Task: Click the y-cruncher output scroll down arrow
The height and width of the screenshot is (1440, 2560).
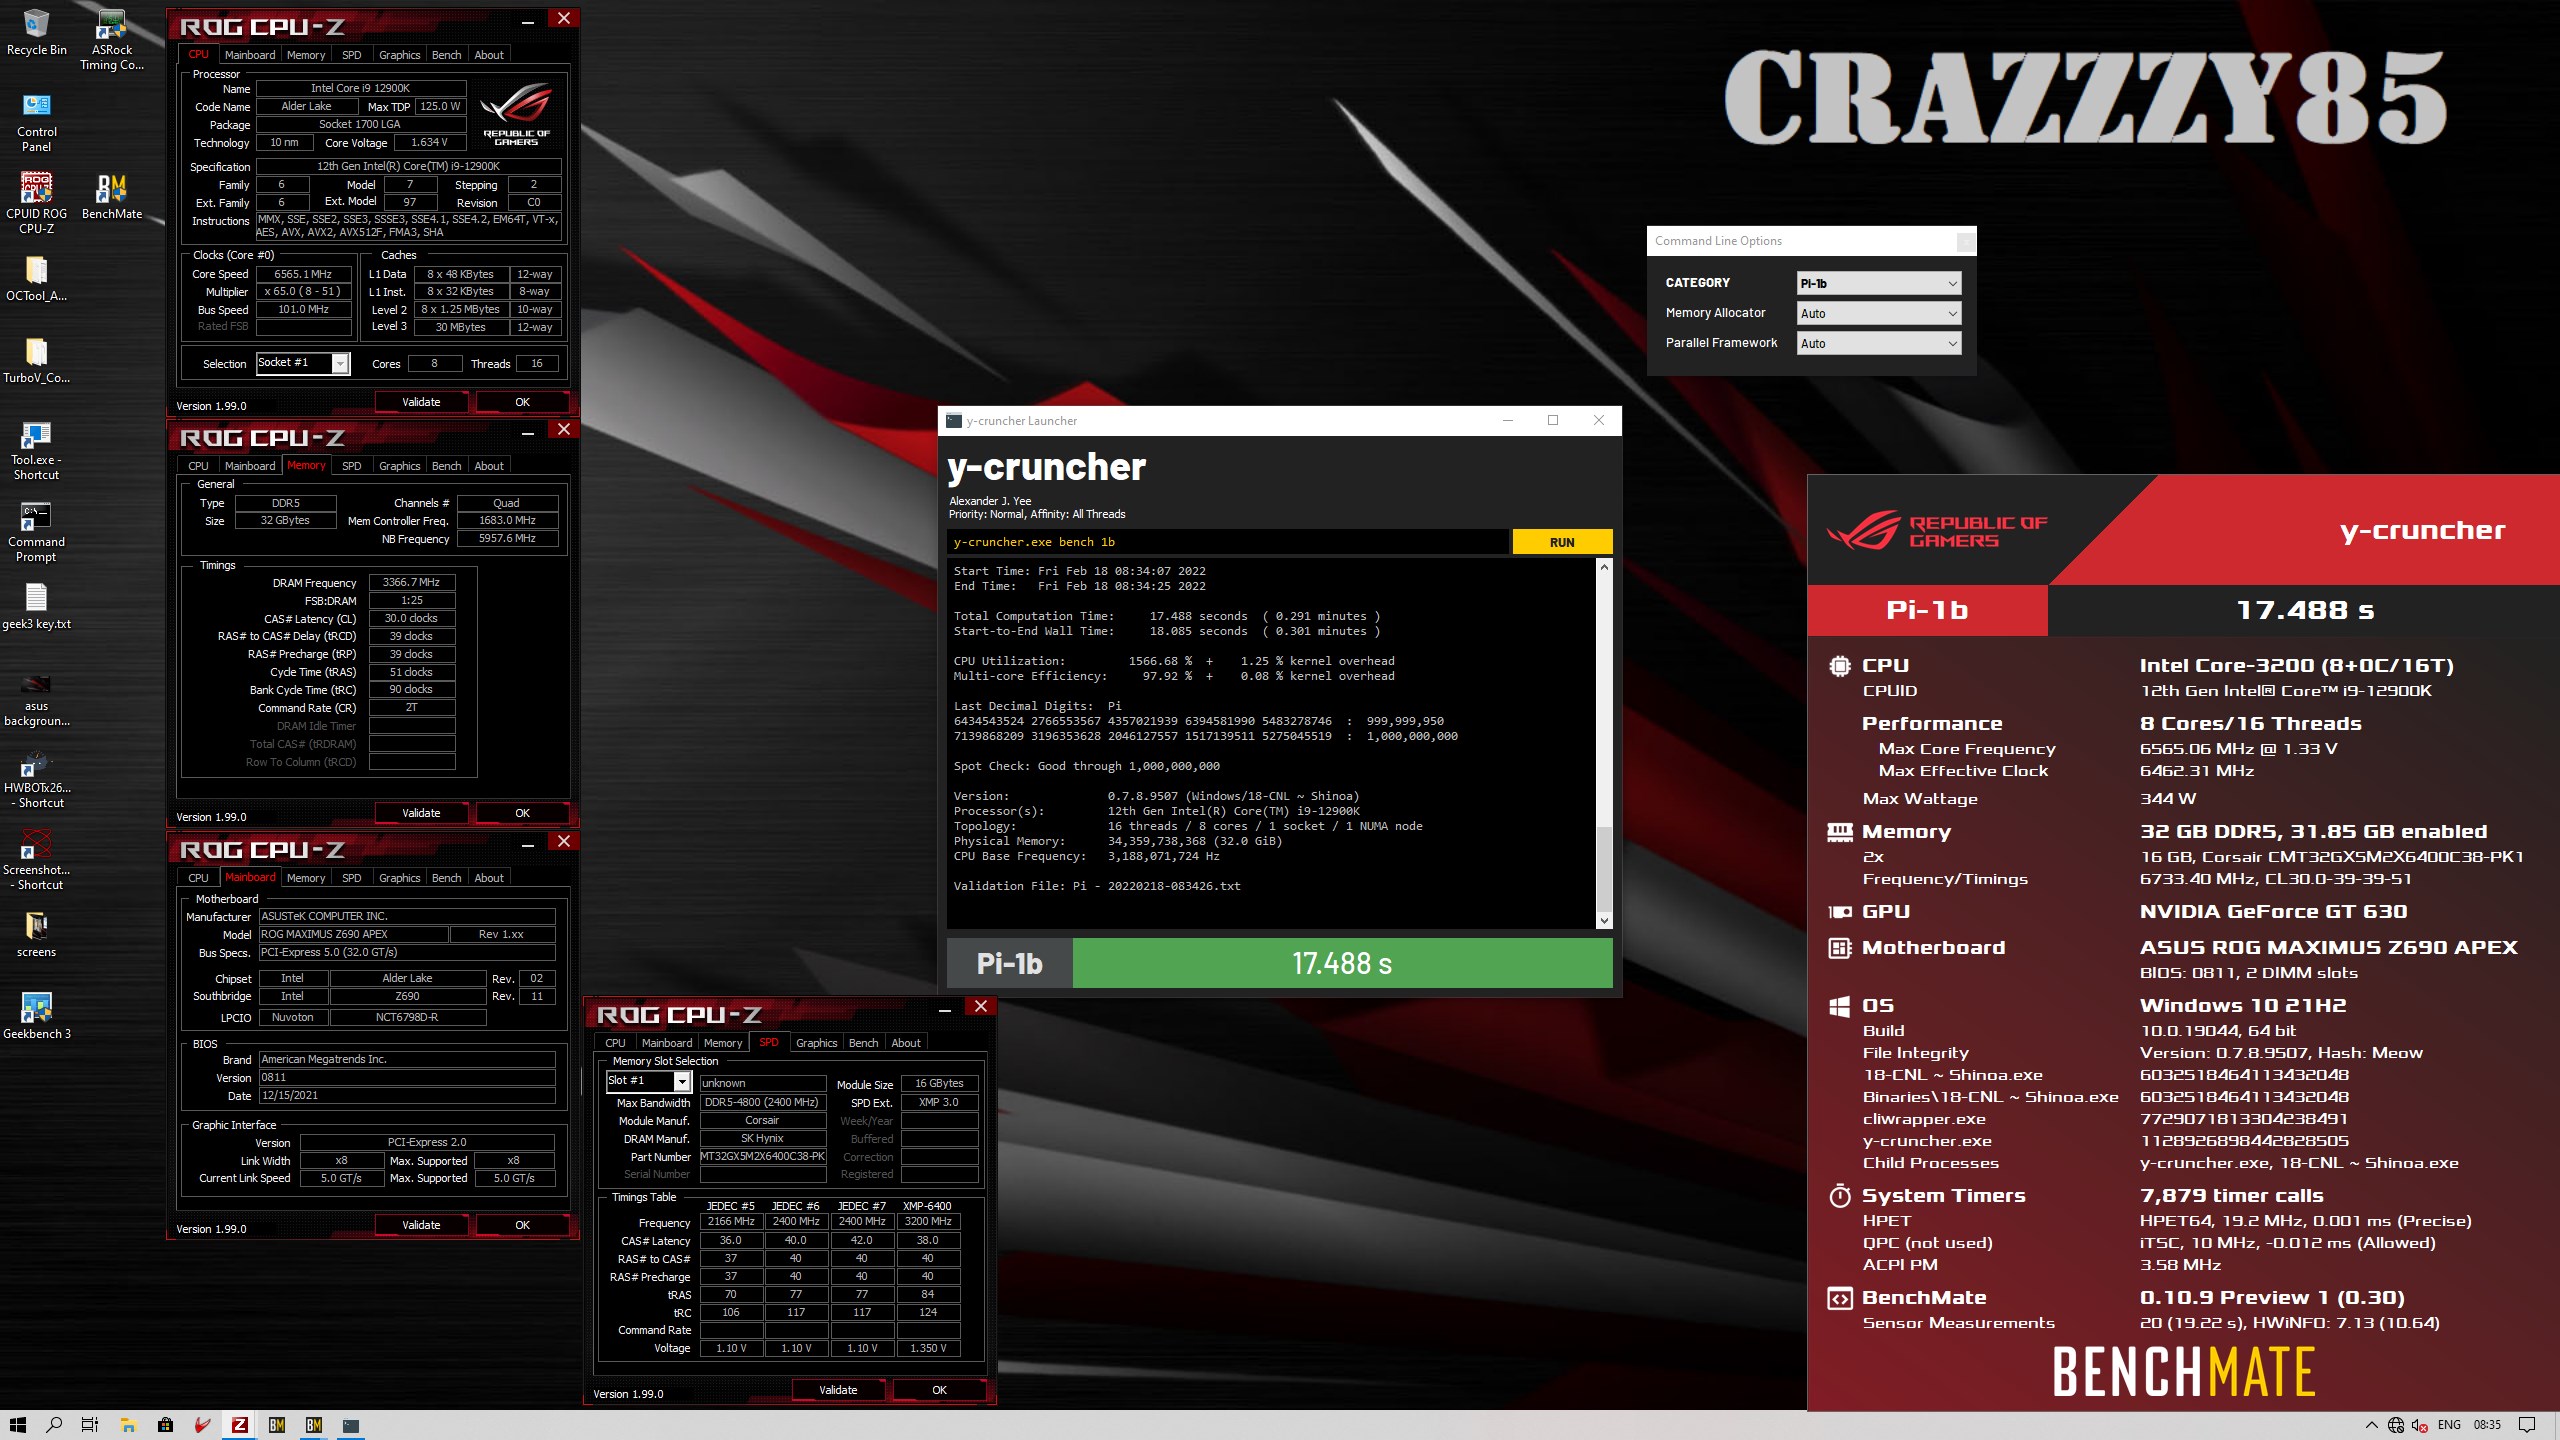Action: click(1604, 921)
